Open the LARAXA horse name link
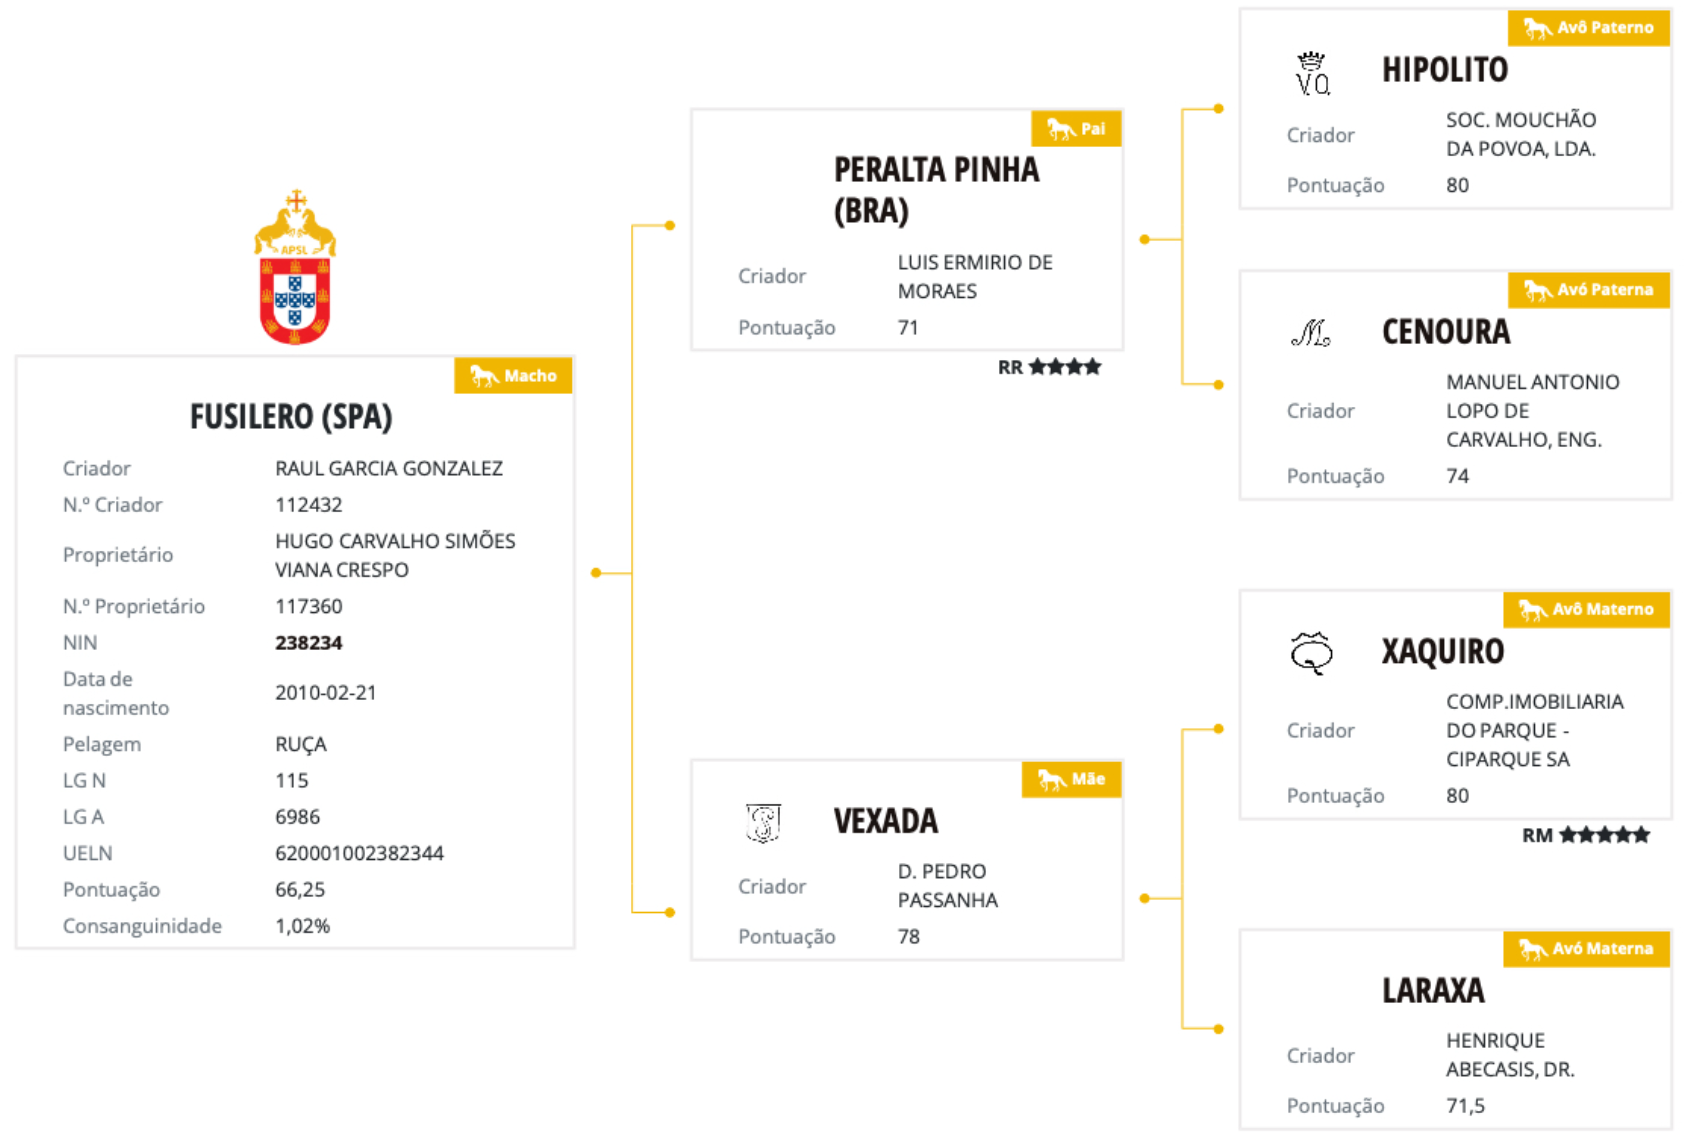The height and width of the screenshot is (1147, 1688). [x=1432, y=991]
